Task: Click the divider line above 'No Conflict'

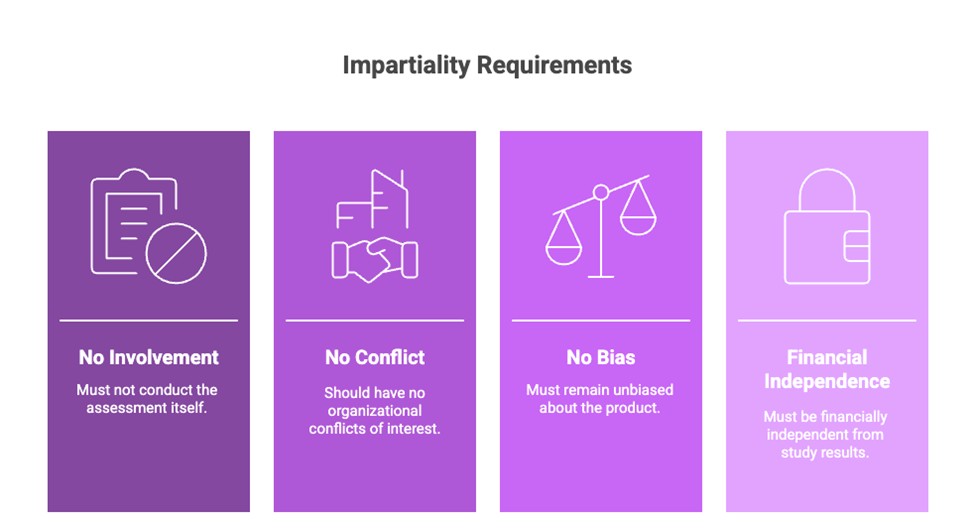Action: (375, 321)
